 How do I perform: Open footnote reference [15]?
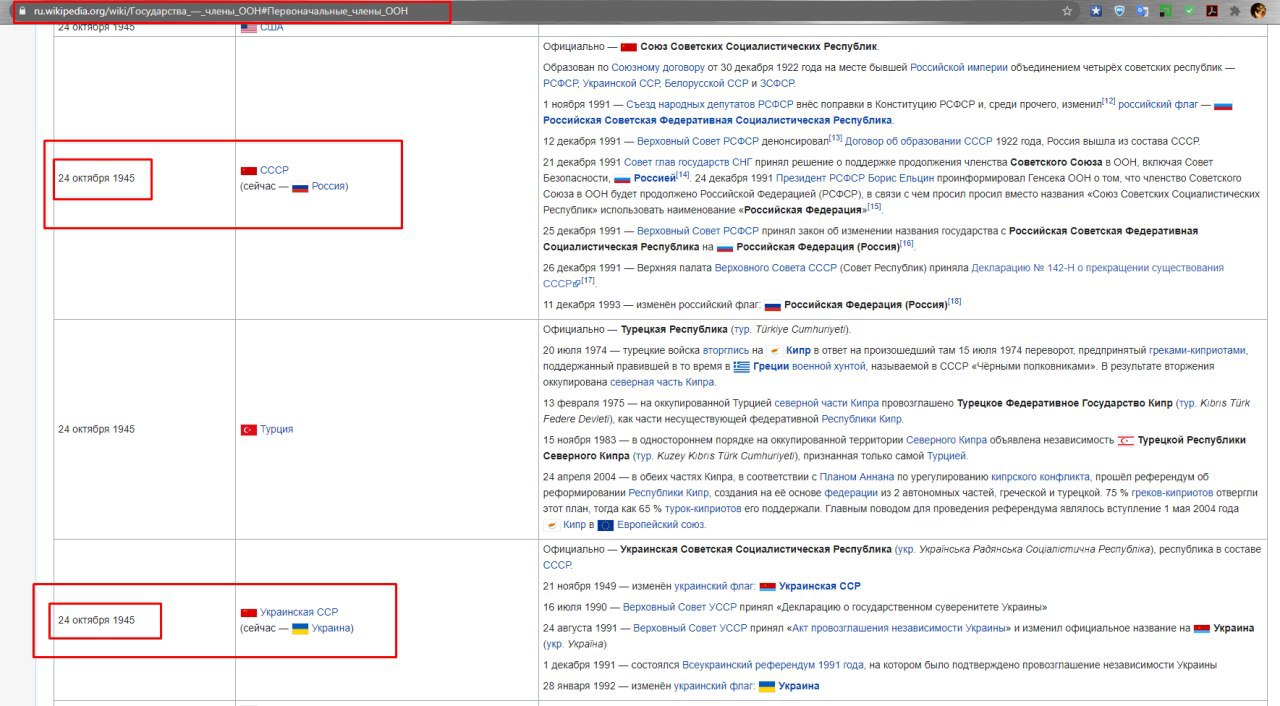pyautogui.click(x=874, y=207)
